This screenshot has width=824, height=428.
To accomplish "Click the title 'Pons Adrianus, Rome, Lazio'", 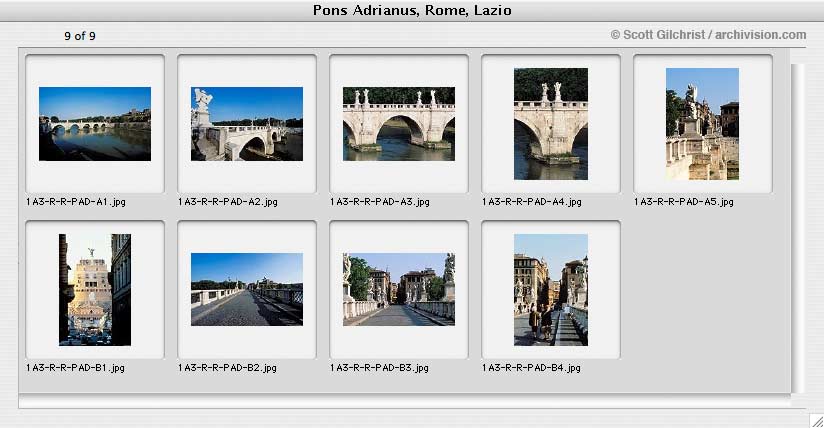I will click(412, 10).
